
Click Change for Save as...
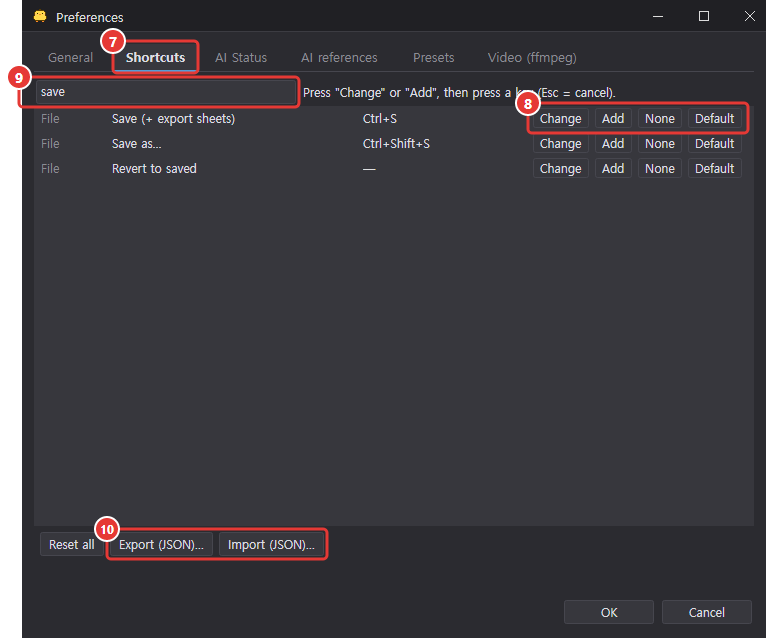560,144
